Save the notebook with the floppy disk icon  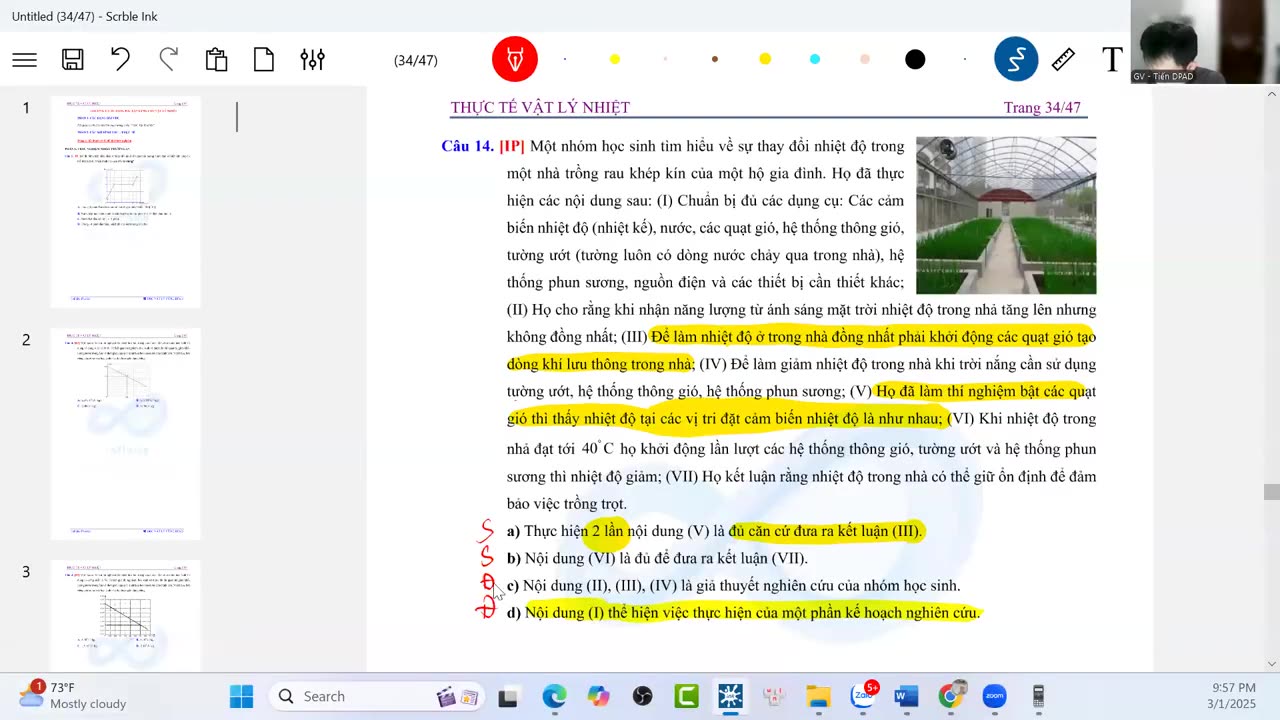(x=73, y=60)
